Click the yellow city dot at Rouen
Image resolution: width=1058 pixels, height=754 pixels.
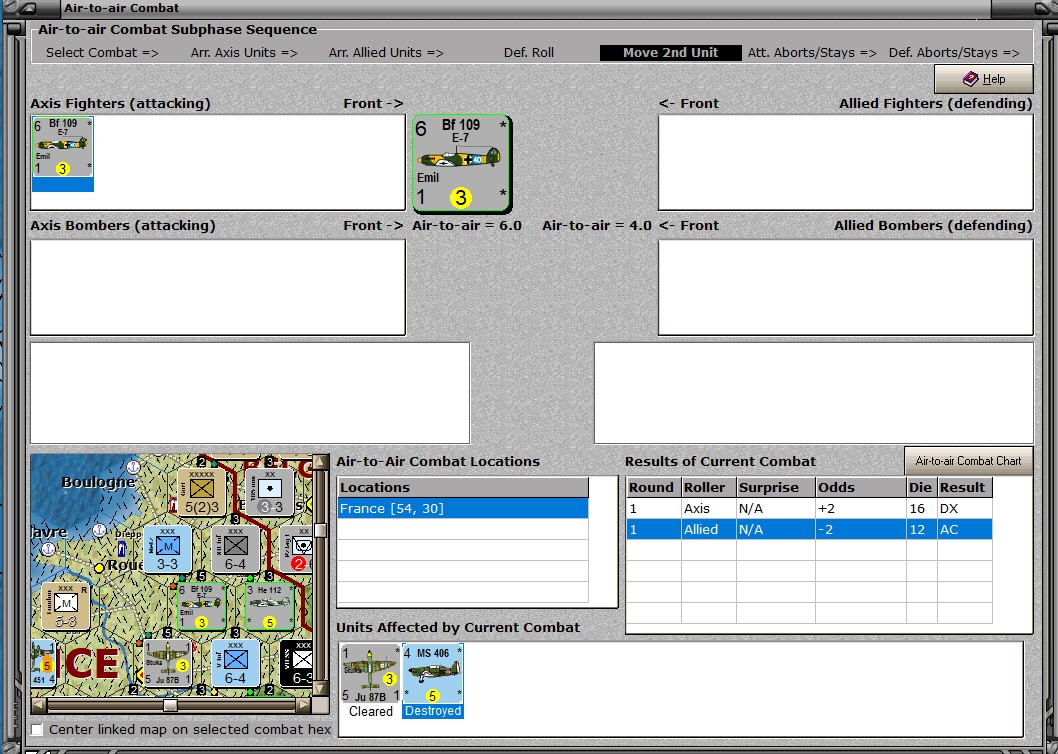tap(99, 568)
